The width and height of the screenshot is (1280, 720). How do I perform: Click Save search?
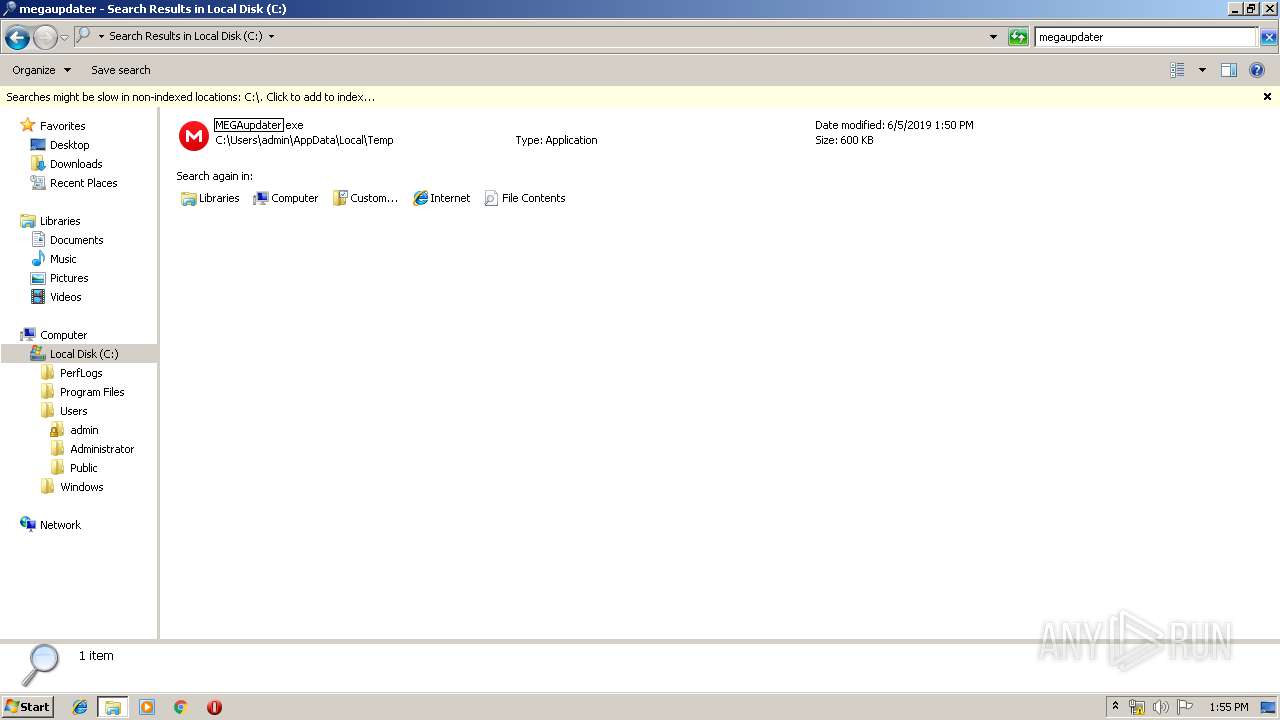click(x=121, y=70)
